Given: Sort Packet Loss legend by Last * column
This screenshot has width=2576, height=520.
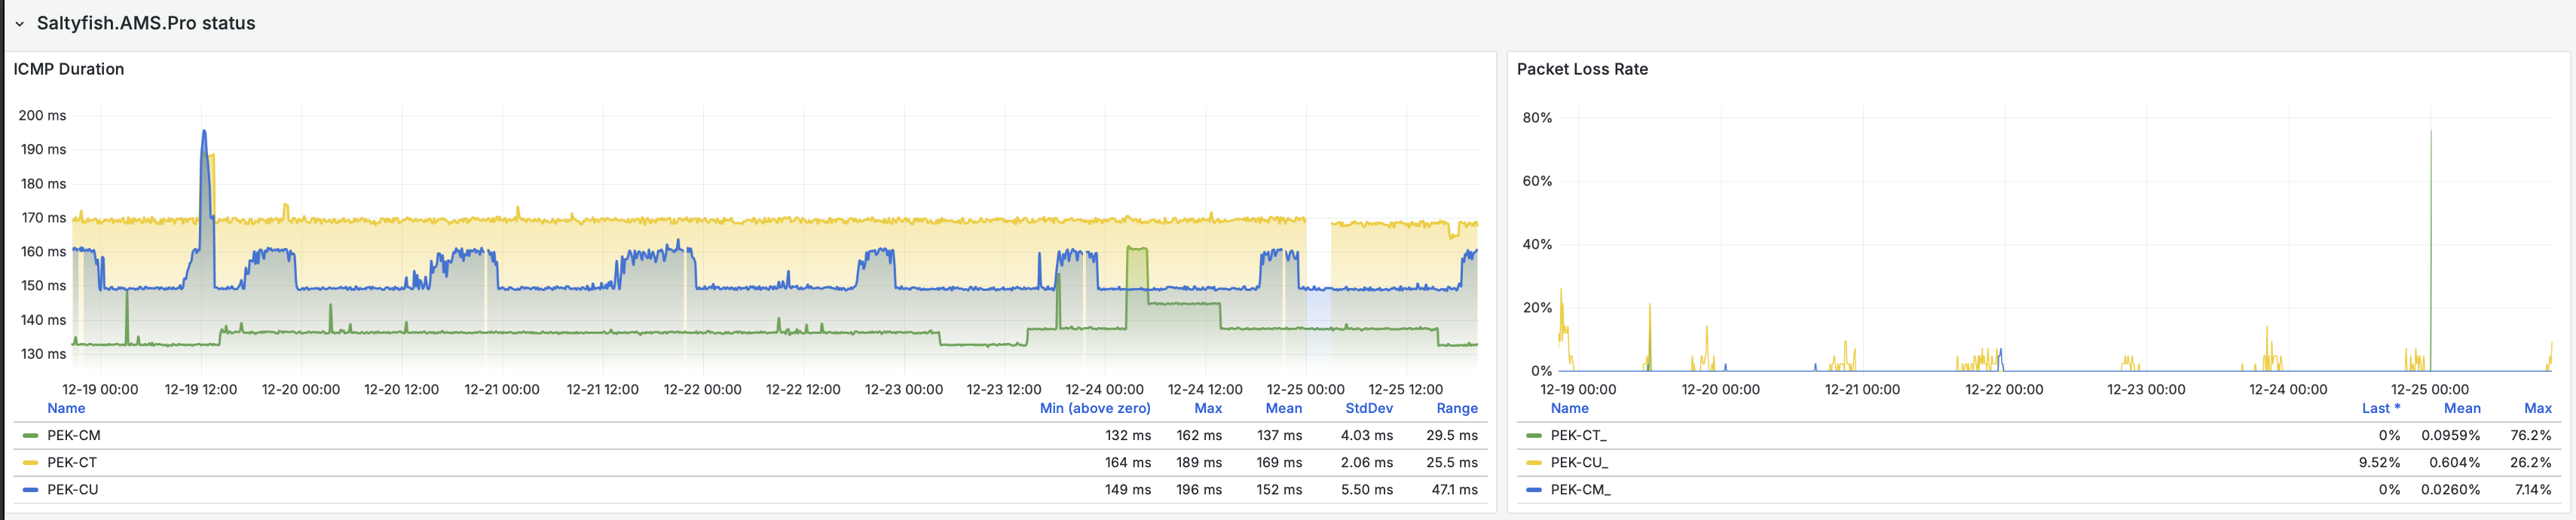Looking at the screenshot, I should tap(2380, 408).
